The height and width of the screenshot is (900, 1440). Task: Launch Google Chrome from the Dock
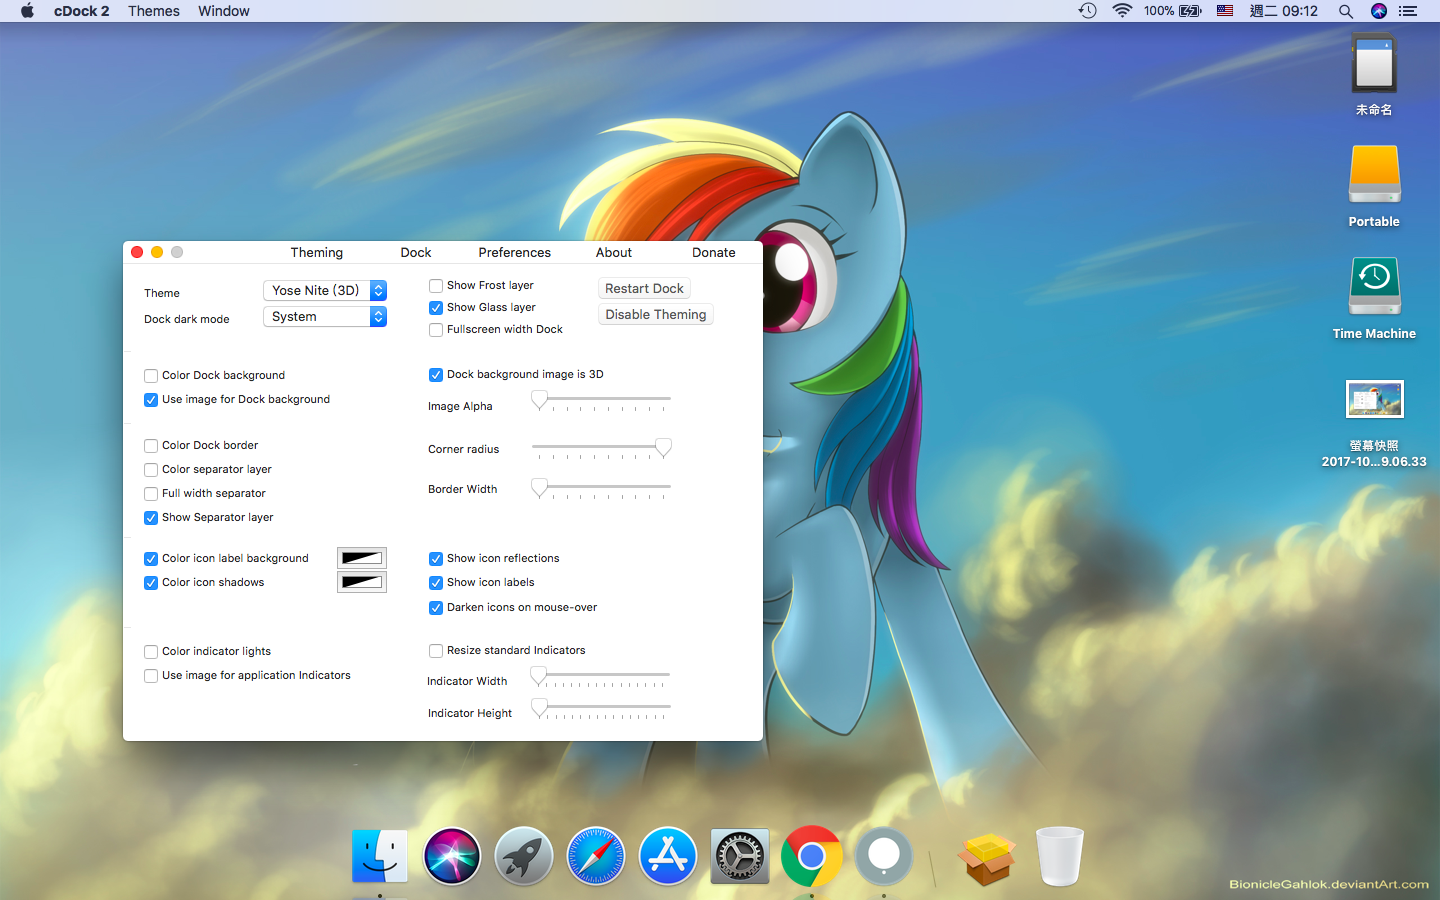(x=812, y=856)
